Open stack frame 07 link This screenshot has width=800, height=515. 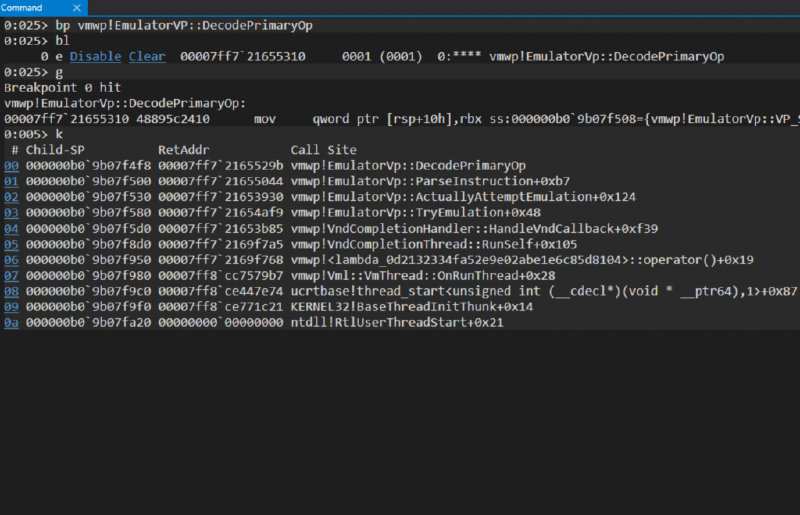[x=11, y=276]
